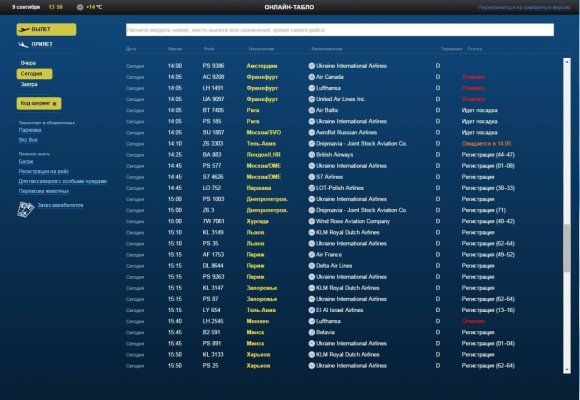
Task: Click Lufthansa logo on LH 2545 row
Action: coord(311,321)
